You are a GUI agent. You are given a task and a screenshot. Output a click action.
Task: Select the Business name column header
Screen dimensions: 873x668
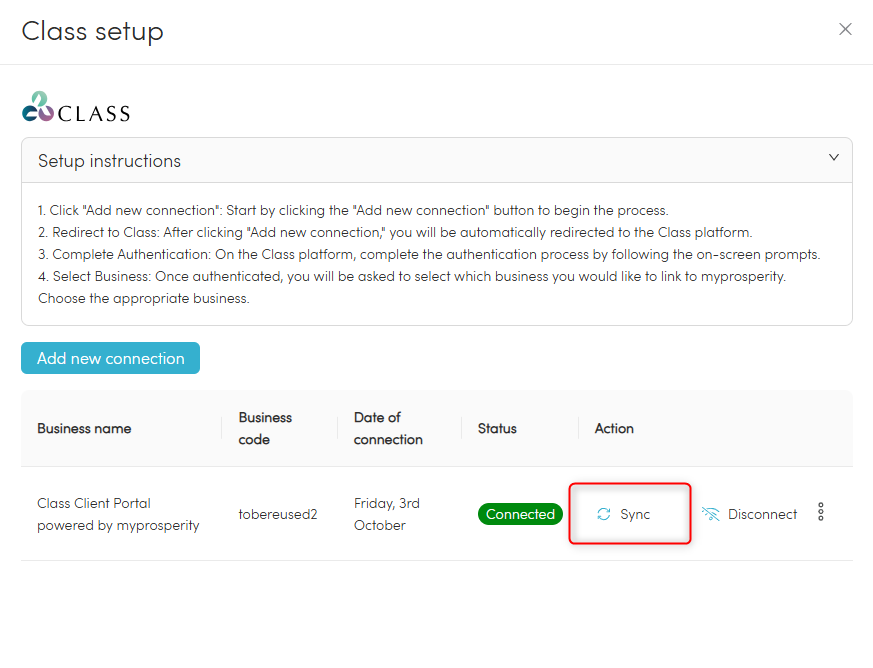84,429
